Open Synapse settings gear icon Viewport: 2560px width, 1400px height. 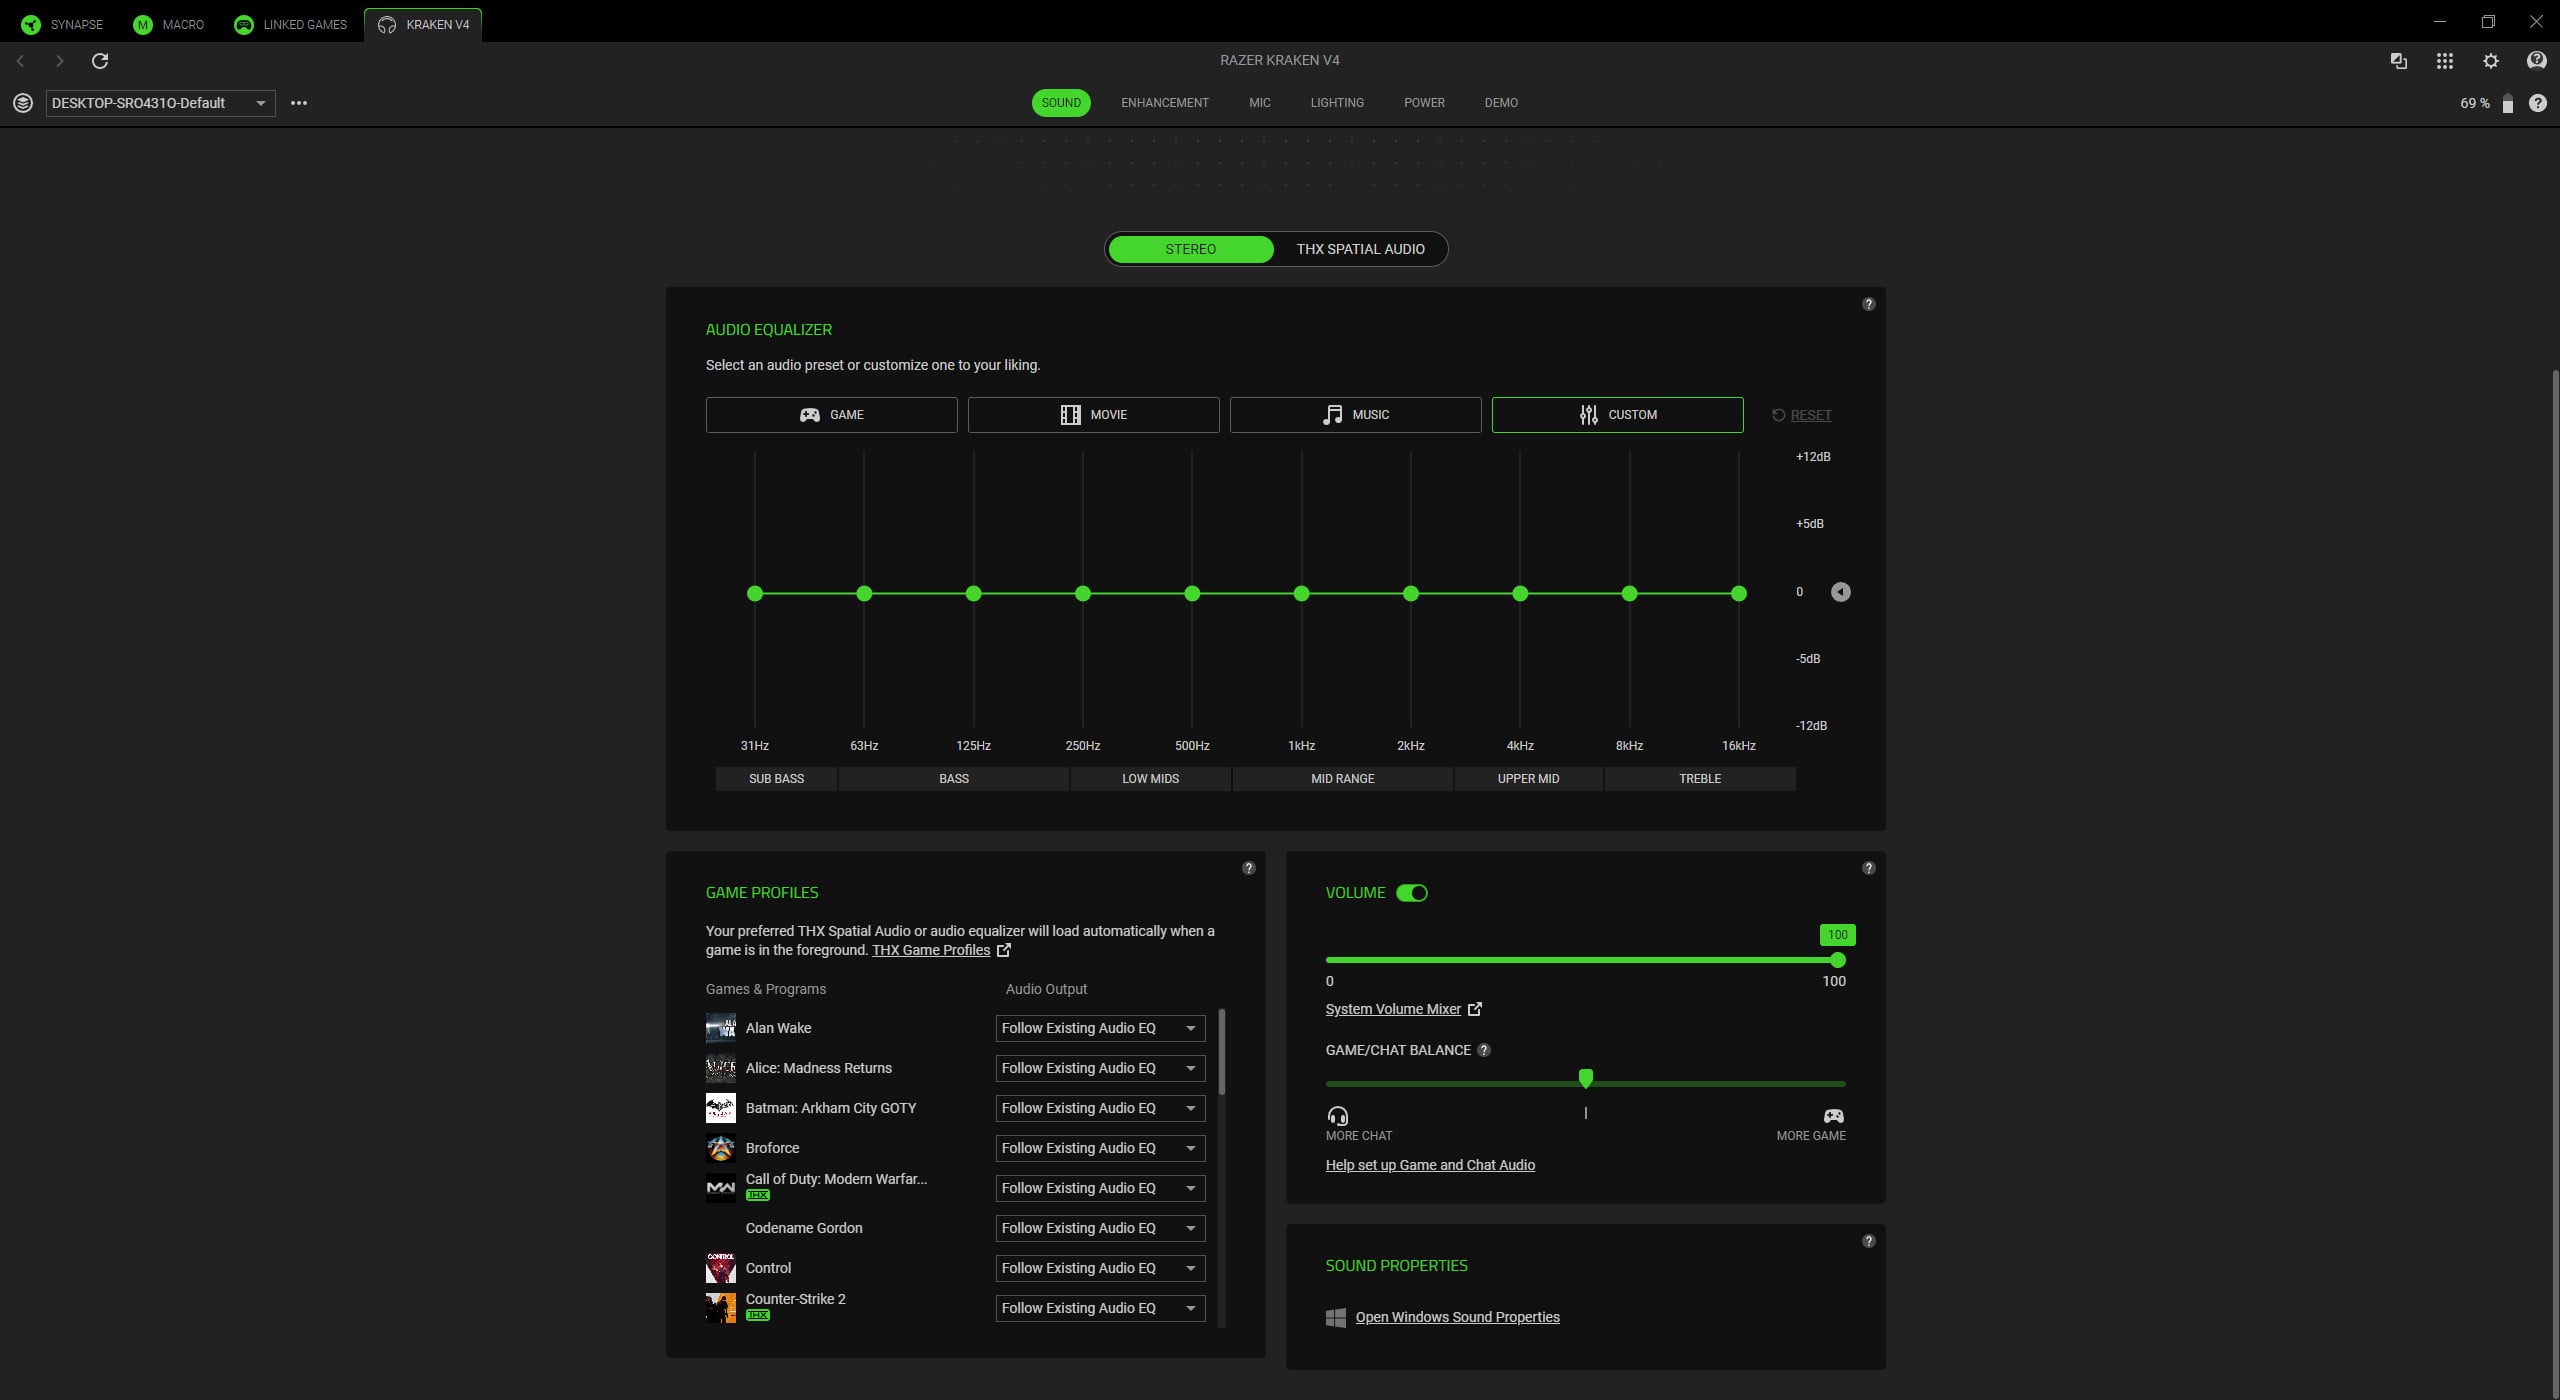coord(2490,61)
